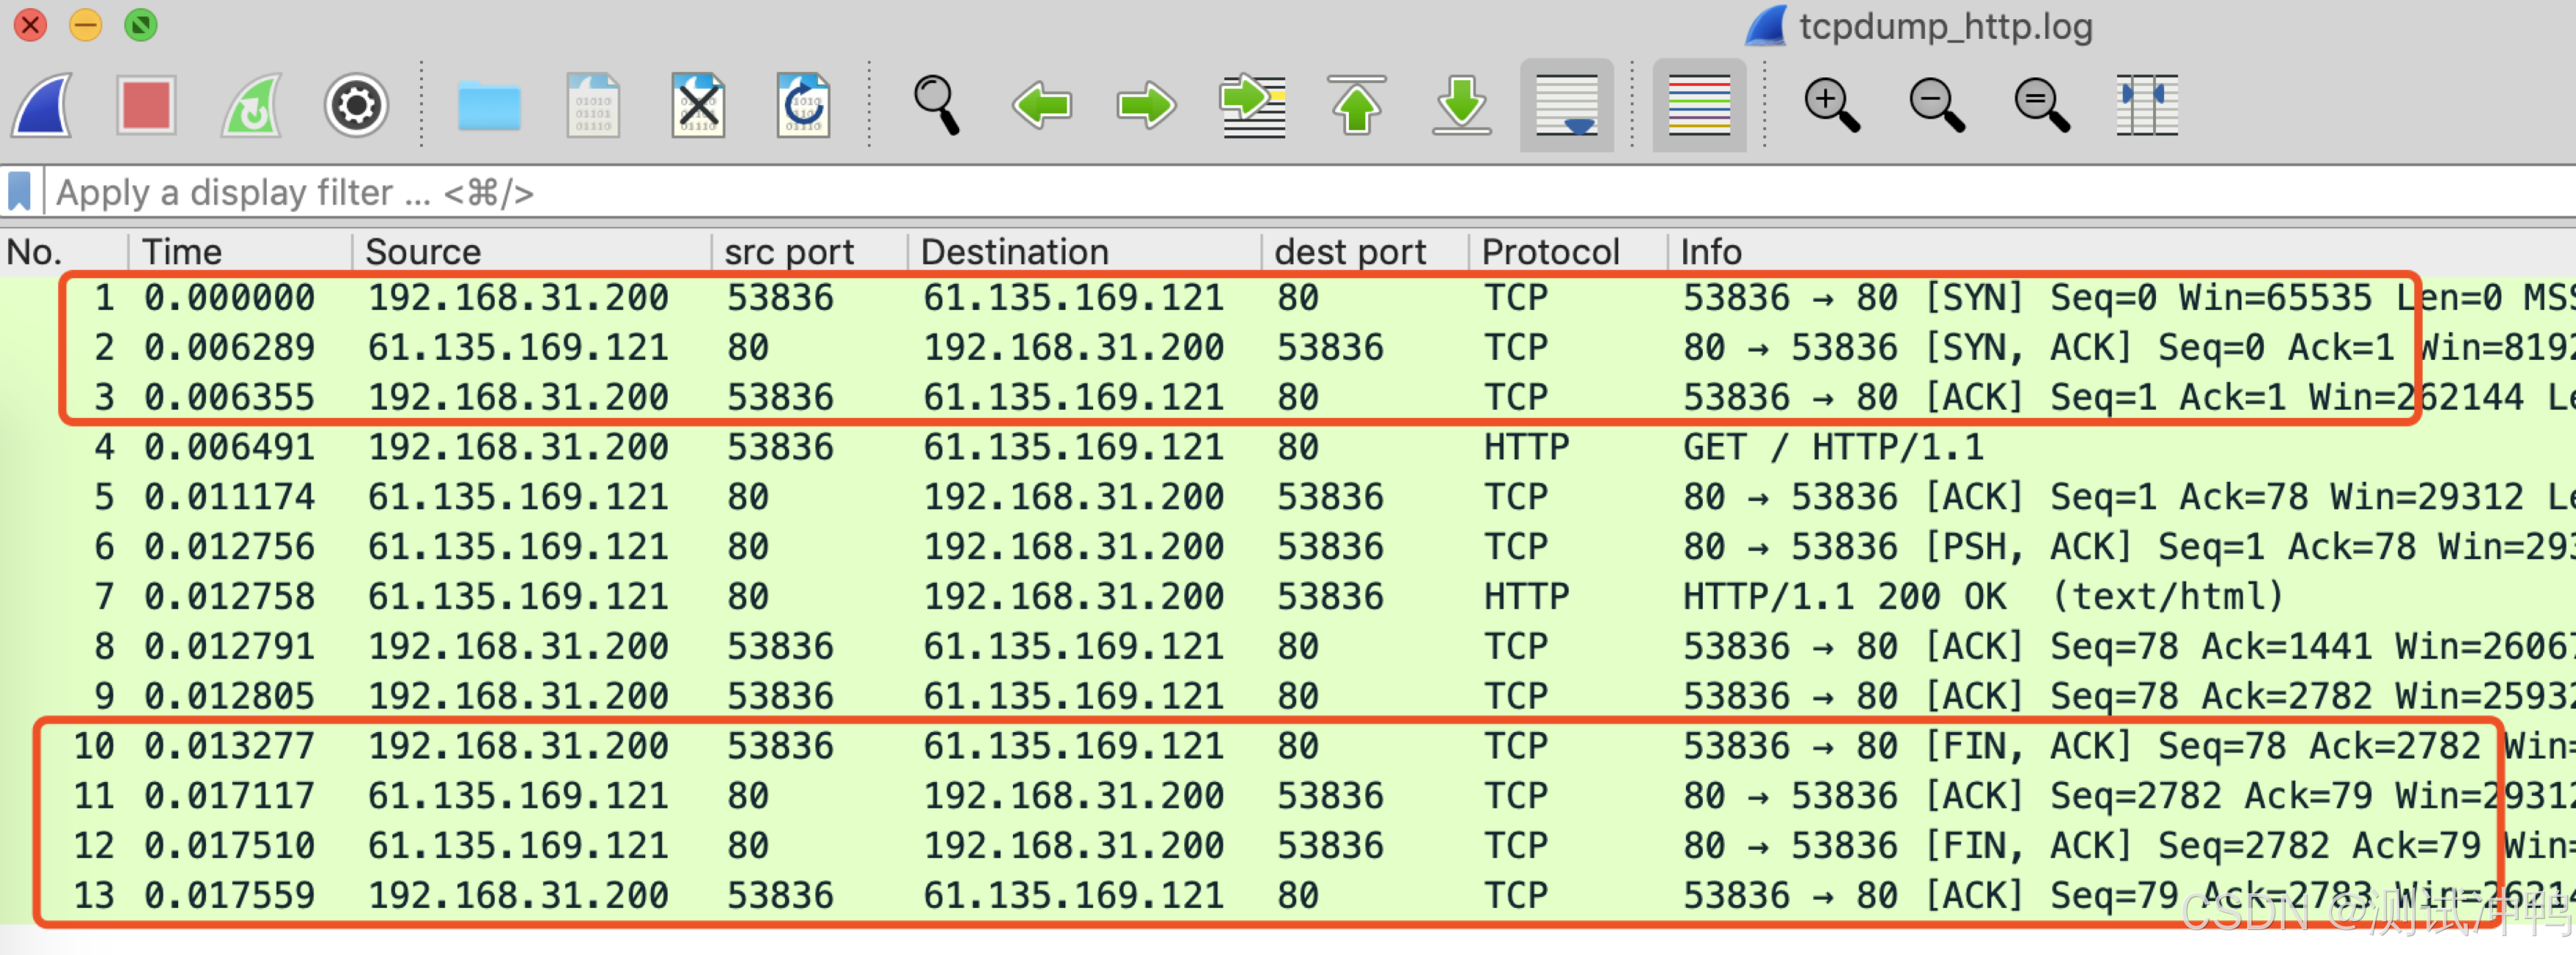This screenshot has height=955, width=2576.
Task: Sort by the Protocol column header
Action: point(1550,252)
